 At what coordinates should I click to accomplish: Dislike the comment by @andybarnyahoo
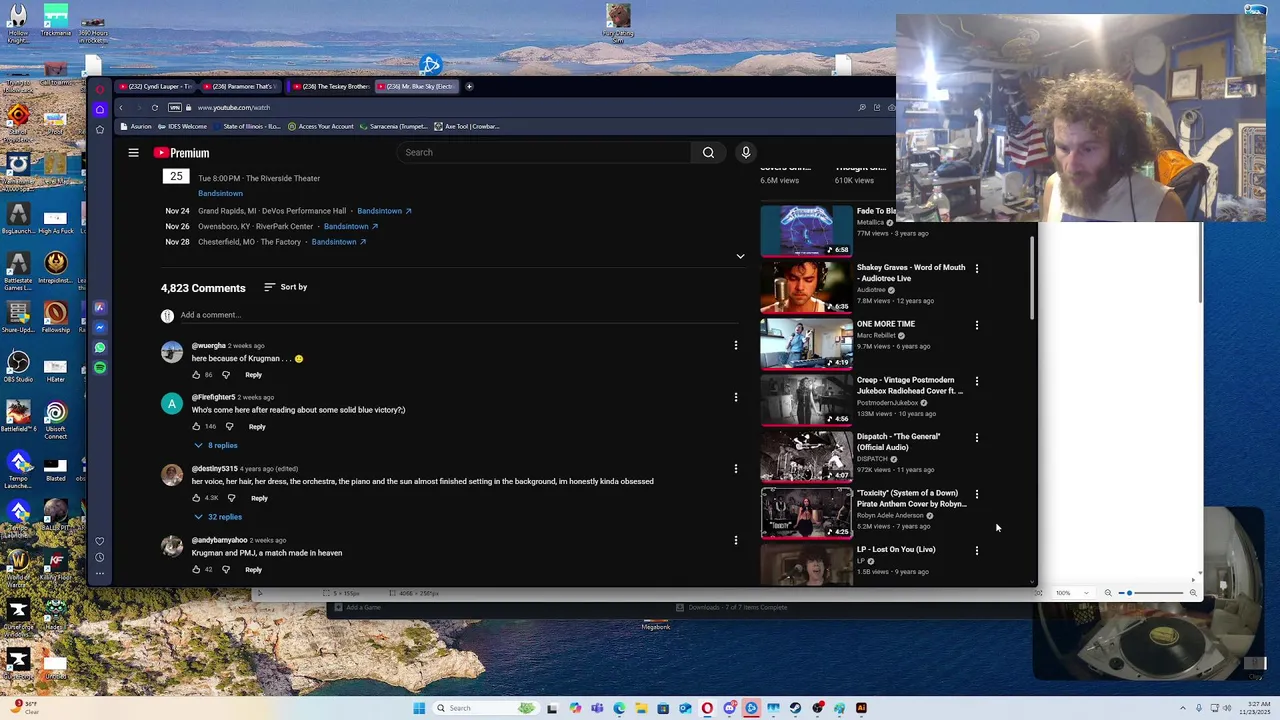click(x=226, y=570)
